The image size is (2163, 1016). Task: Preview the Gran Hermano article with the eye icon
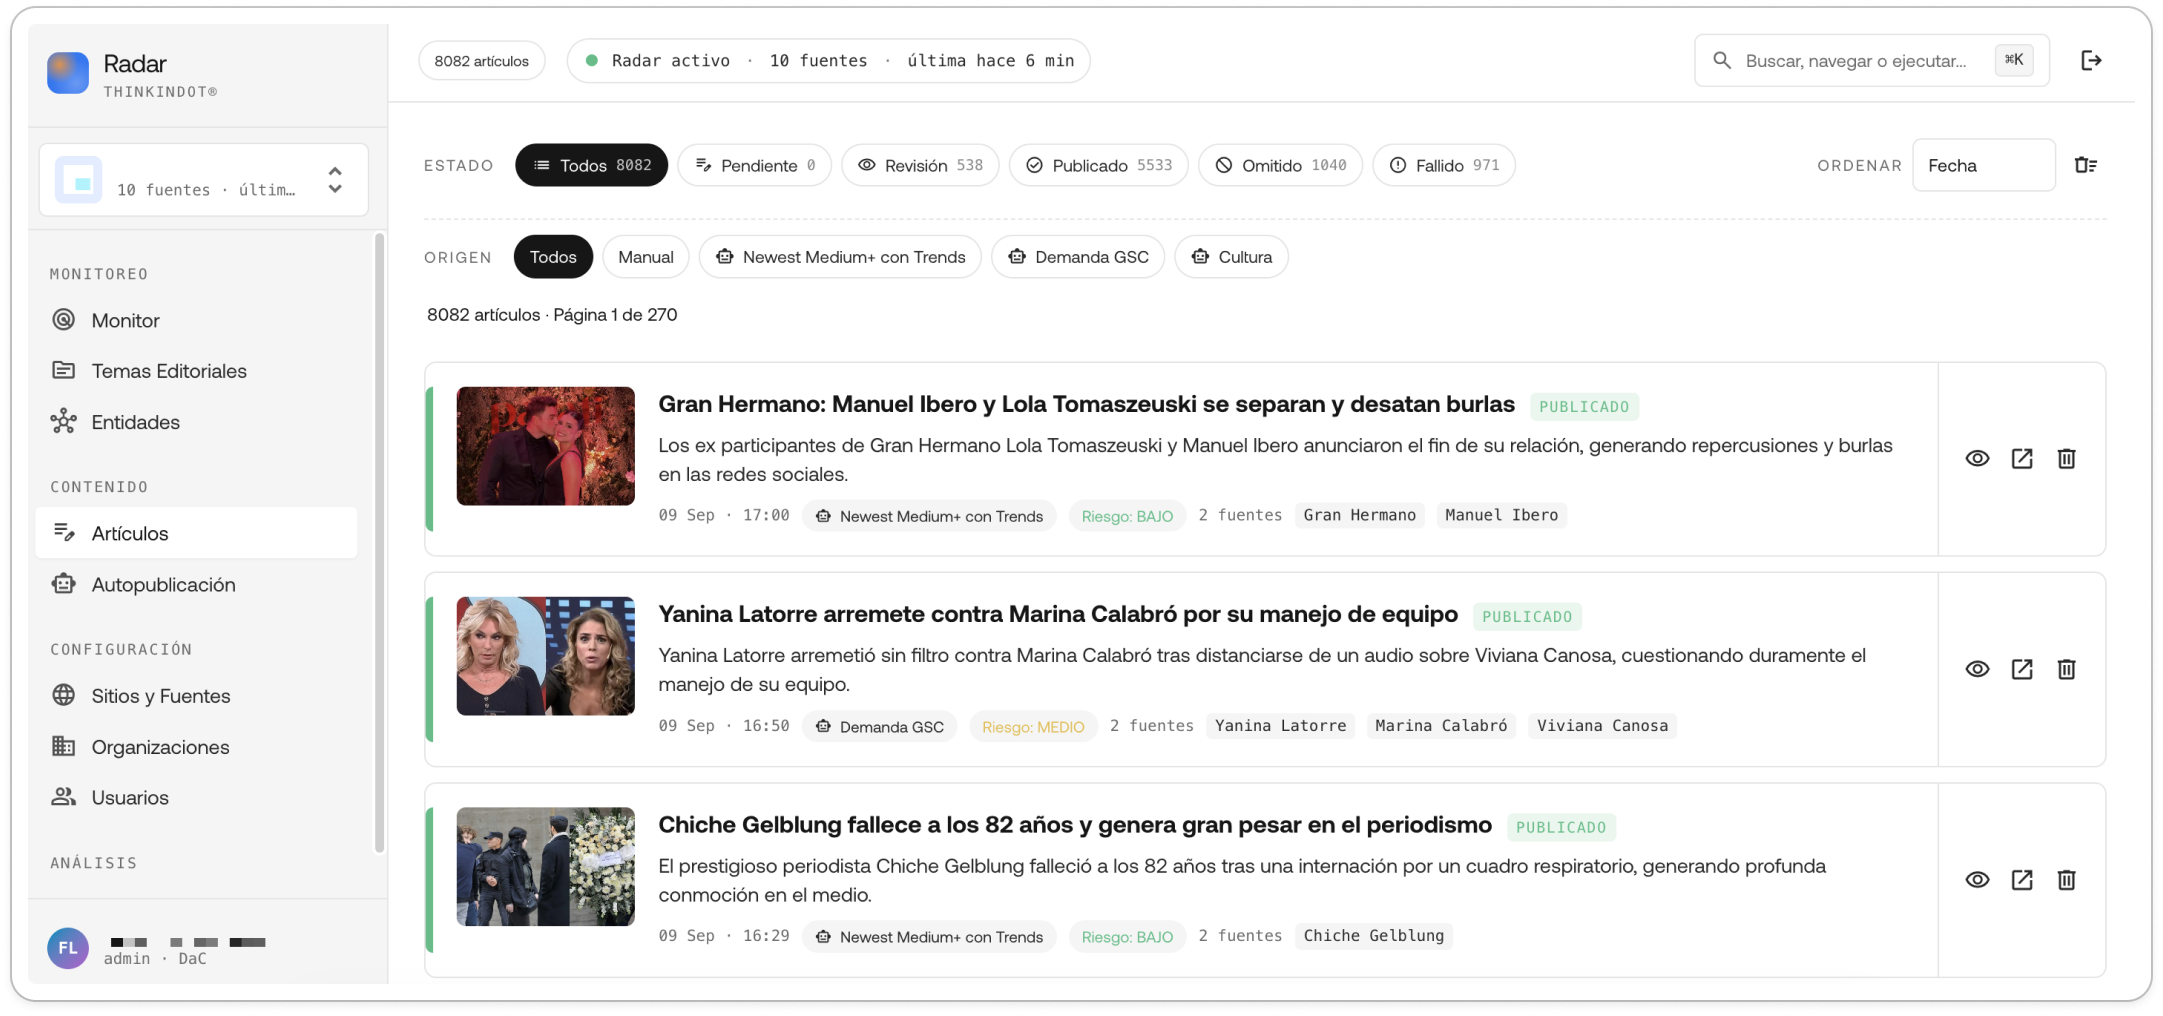[1977, 458]
